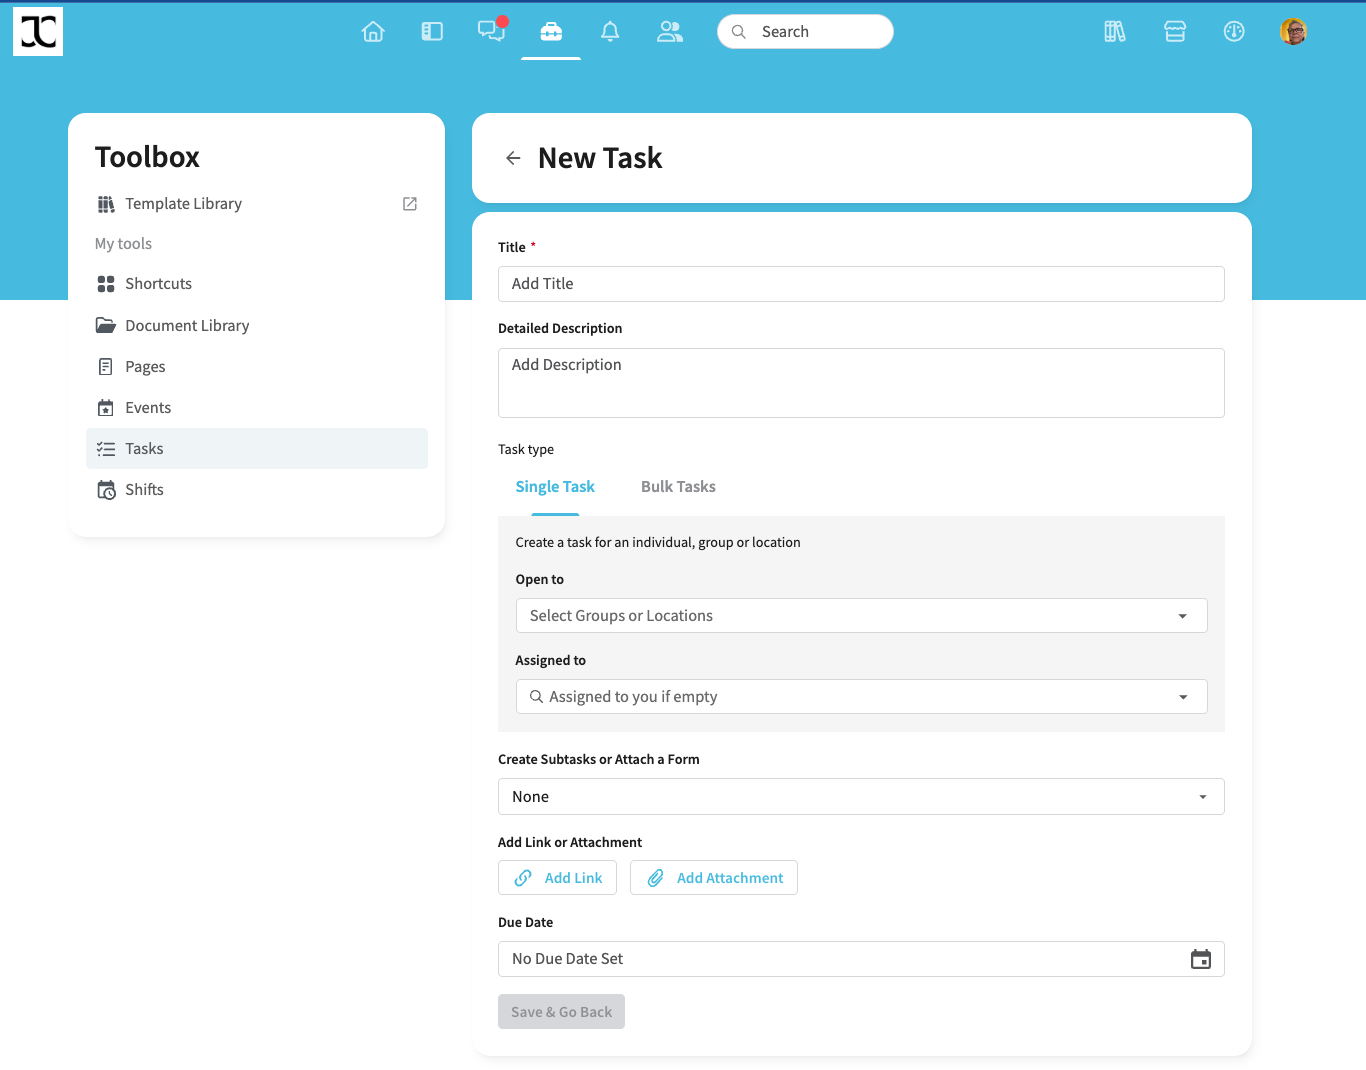Screen dimensions: 1366x1070
Task: Go to the Home icon in top navigation
Action: pyautogui.click(x=373, y=32)
